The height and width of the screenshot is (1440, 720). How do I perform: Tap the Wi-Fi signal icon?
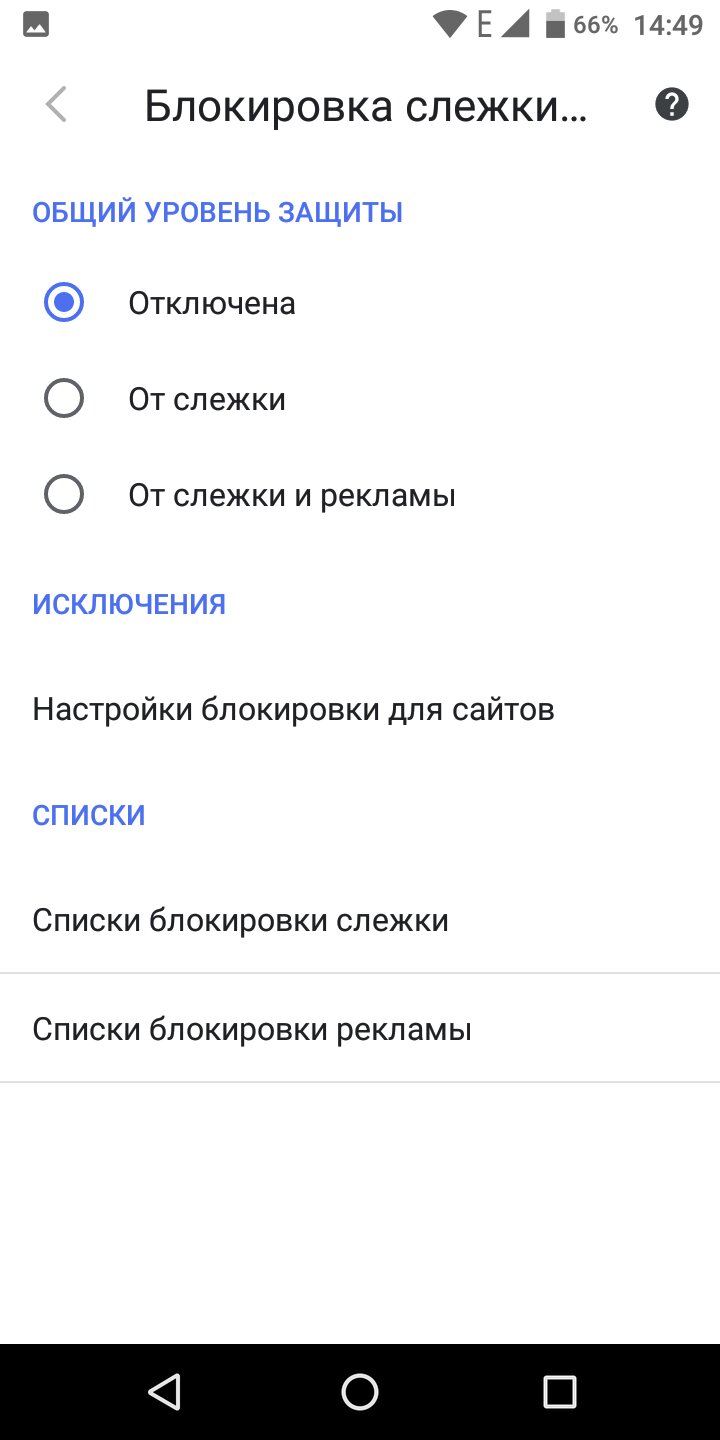(450, 25)
